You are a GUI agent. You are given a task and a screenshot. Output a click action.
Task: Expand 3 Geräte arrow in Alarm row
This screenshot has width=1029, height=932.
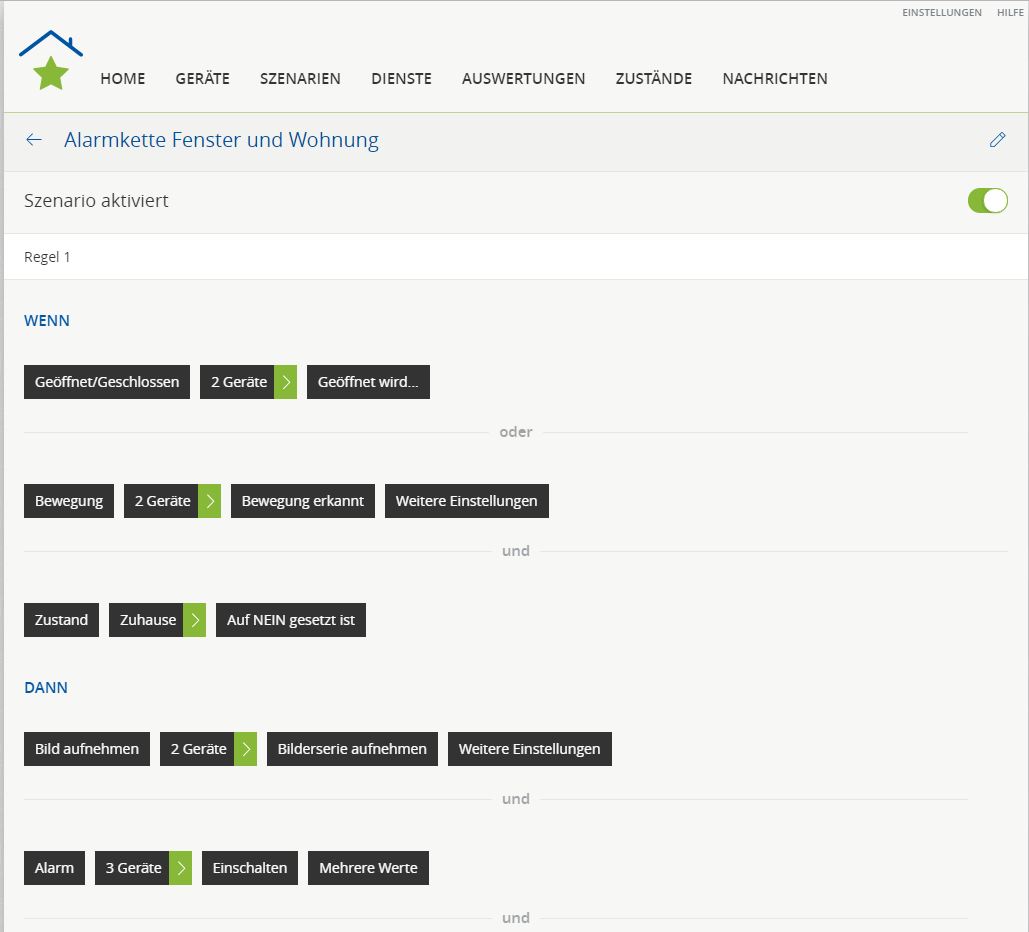tap(181, 868)
